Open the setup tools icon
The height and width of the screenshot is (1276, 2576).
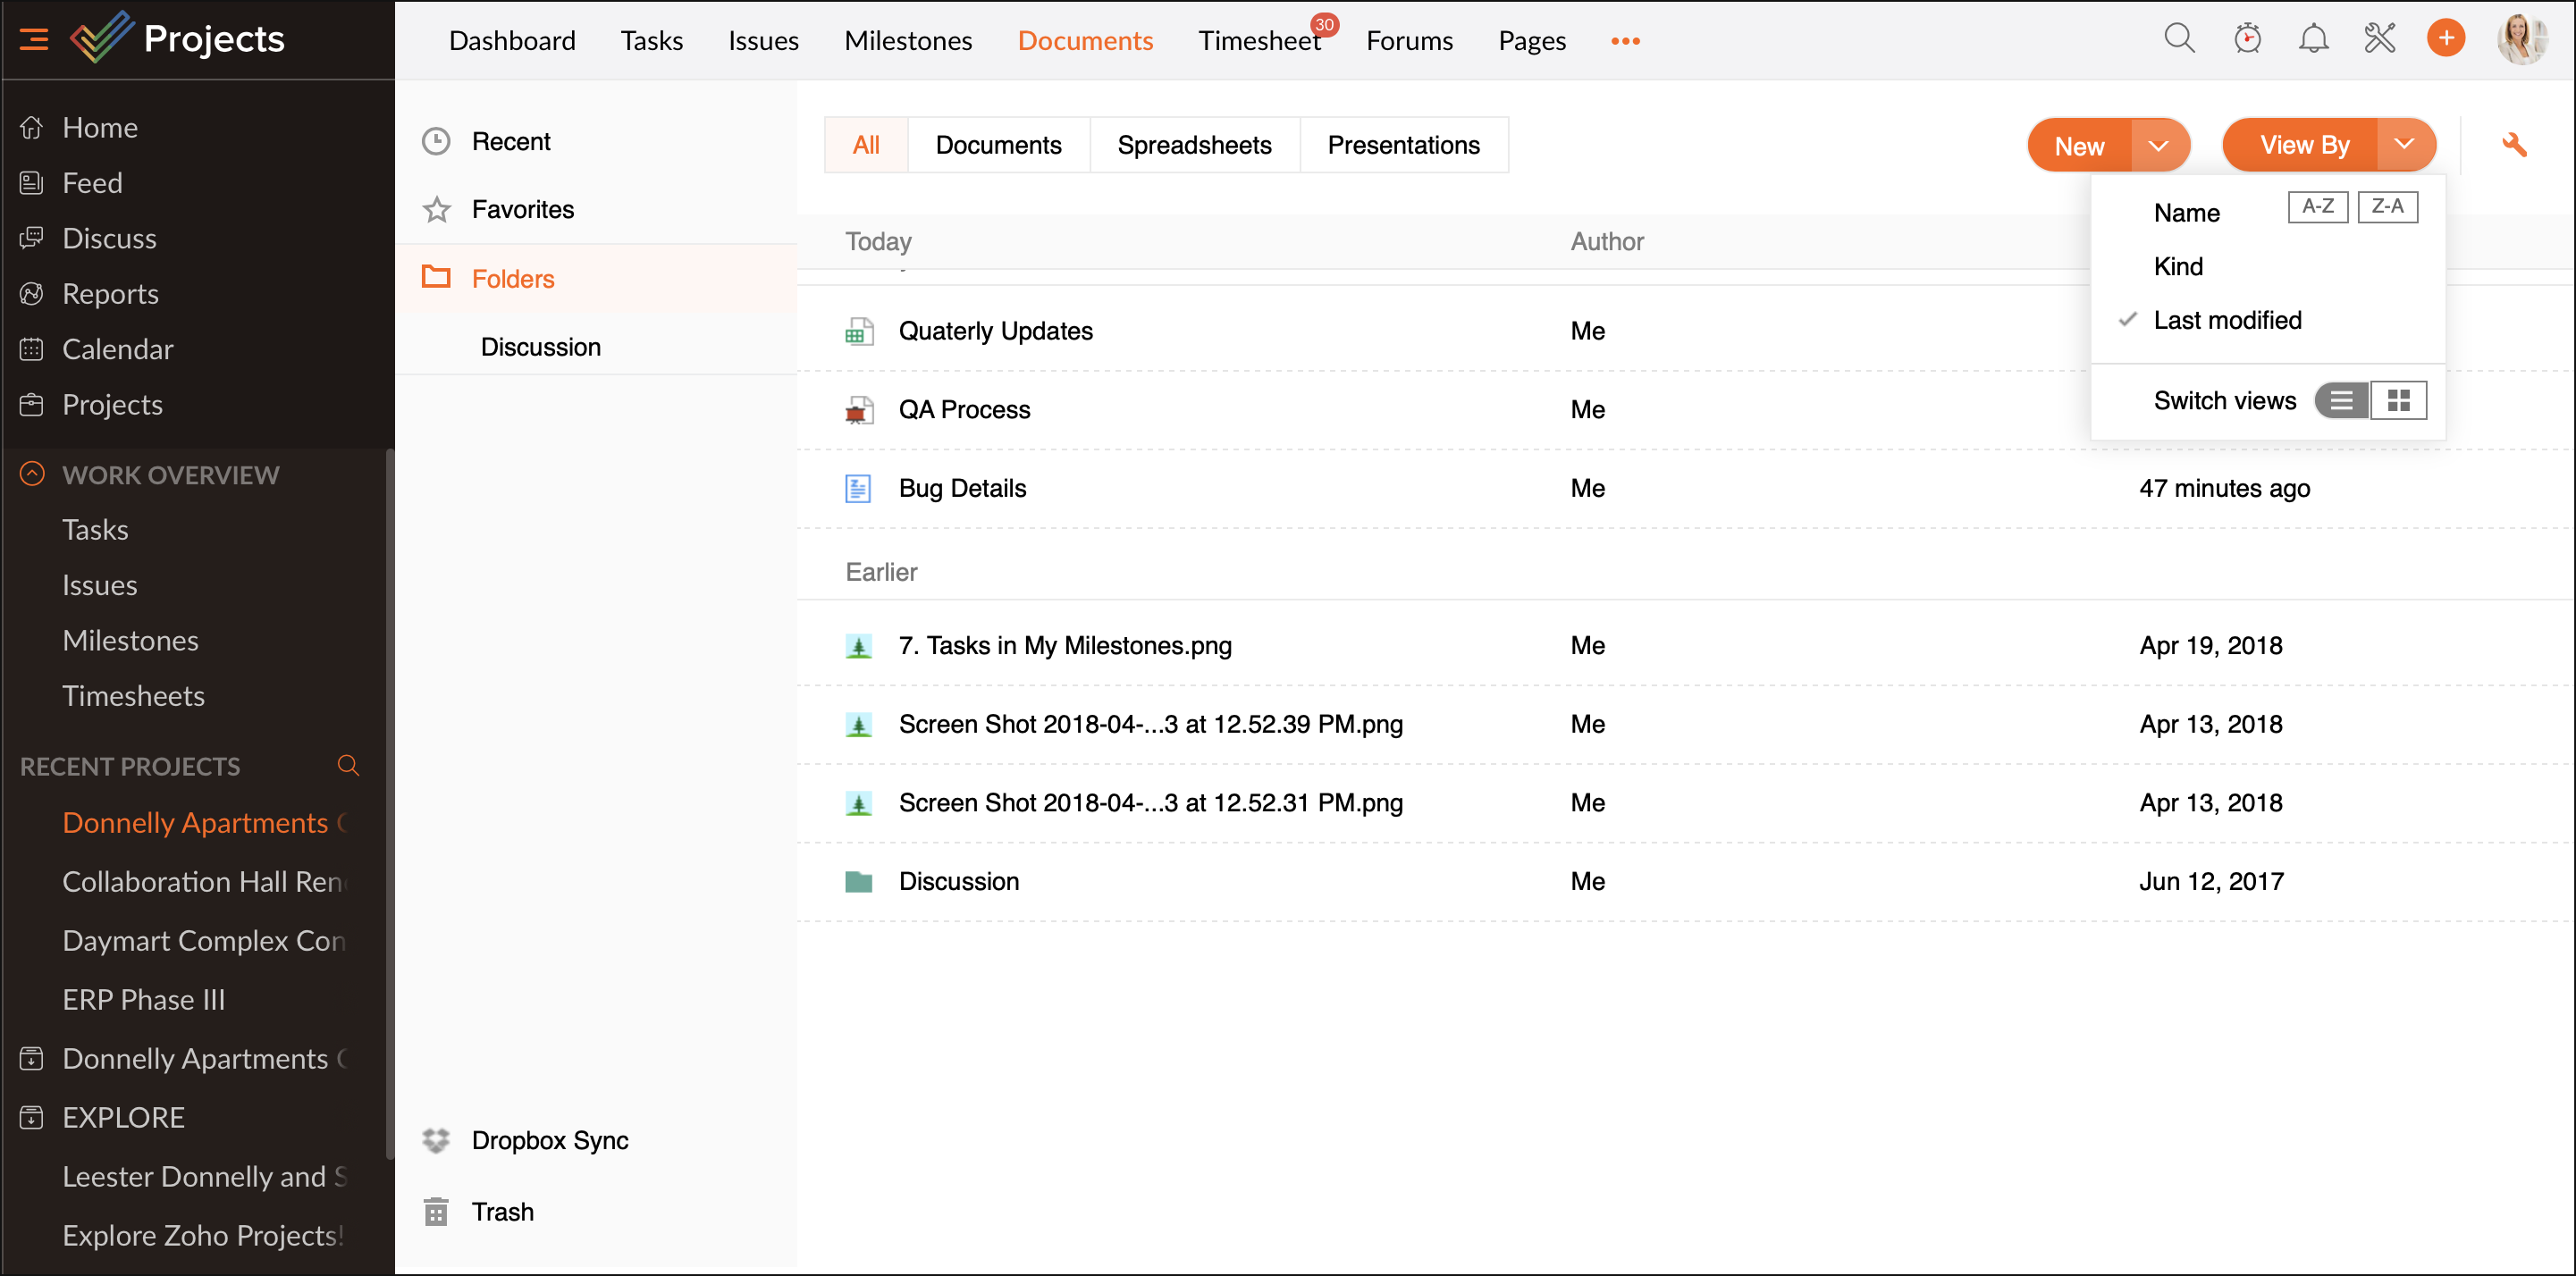pos(2379,39)
